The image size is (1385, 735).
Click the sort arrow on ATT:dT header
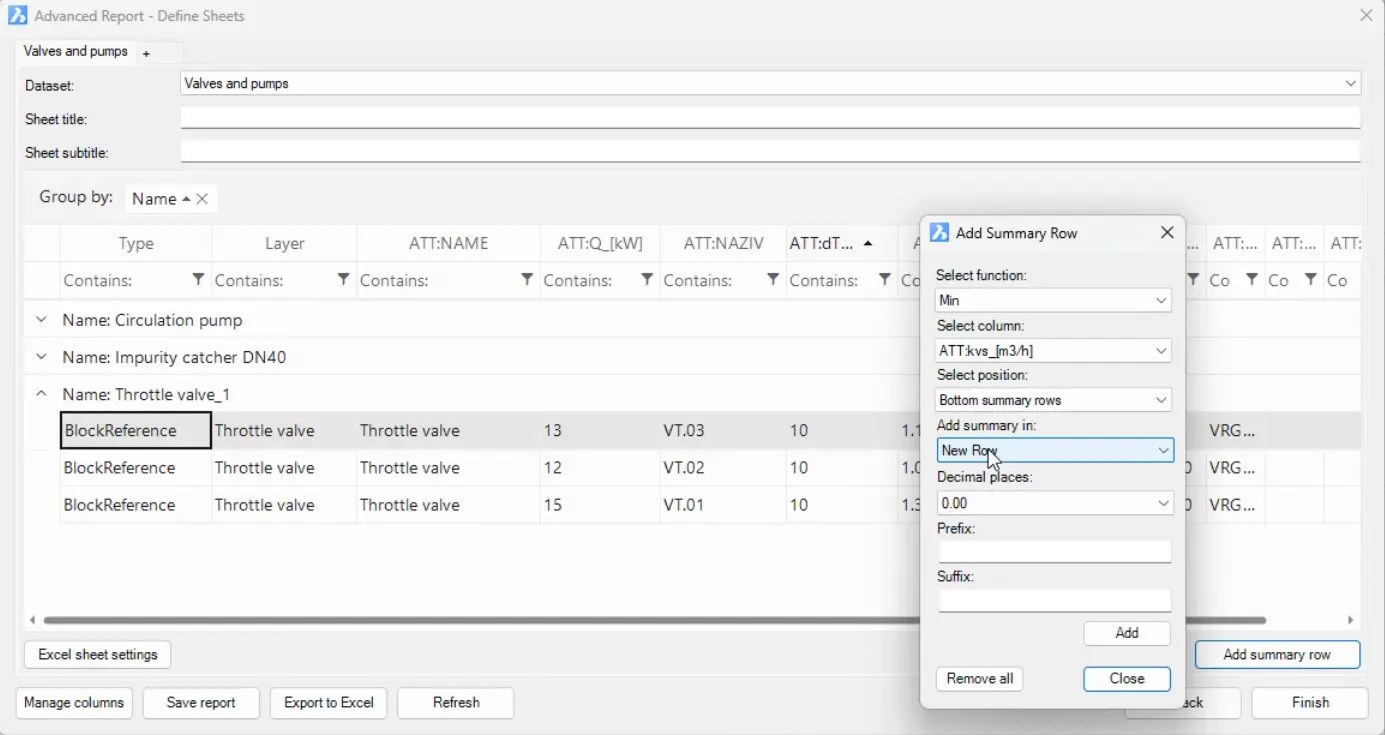[867, 243]
